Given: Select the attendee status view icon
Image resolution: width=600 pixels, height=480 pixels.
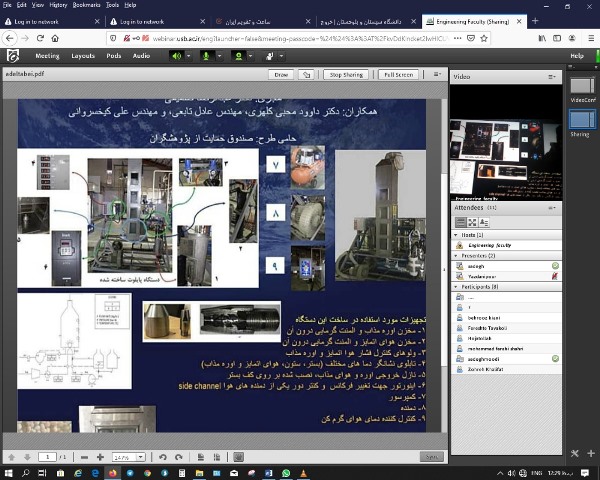Looking at the screenshot, I should coord(484,222).
